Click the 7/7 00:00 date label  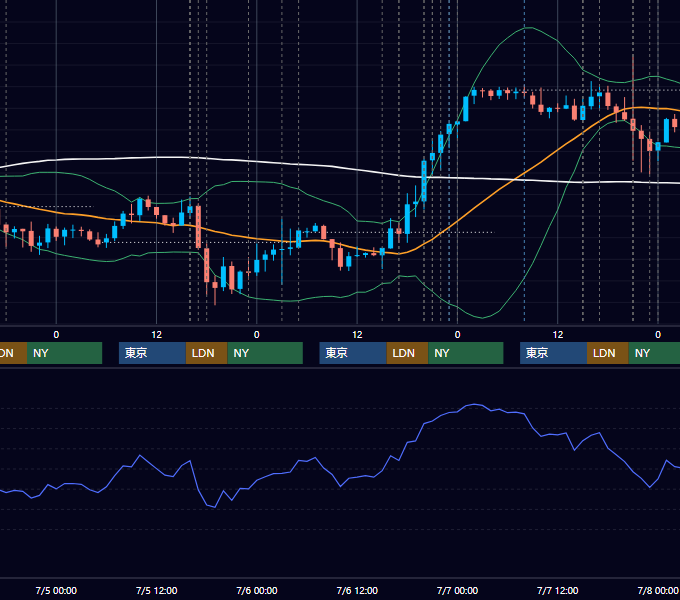(x=457, y=590)
